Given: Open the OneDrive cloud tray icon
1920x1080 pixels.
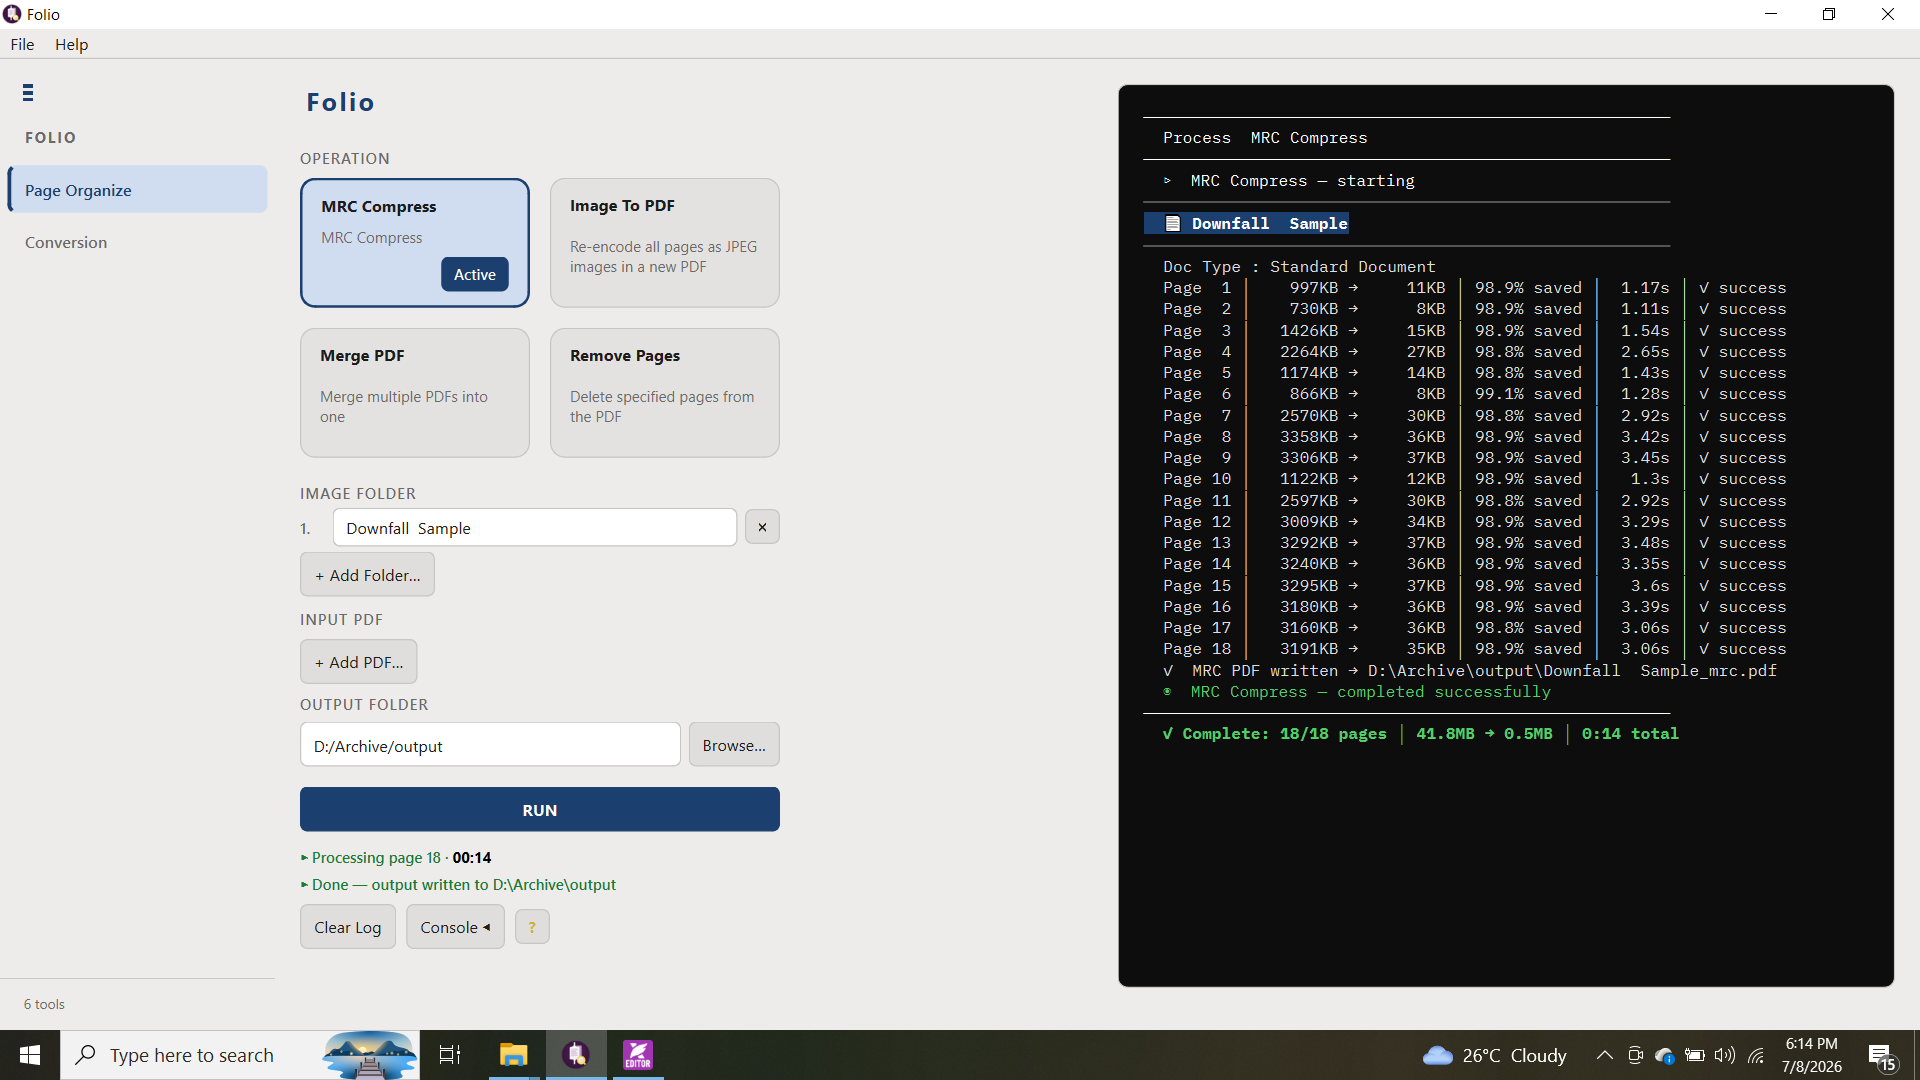Looking at the screenshot, I should (x=1665, y=1055).
